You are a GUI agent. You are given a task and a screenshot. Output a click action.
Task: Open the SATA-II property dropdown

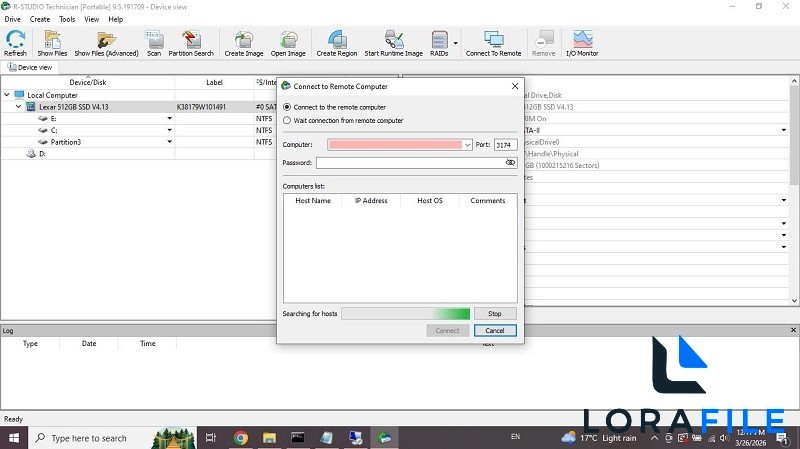click(x=784, y=130)
